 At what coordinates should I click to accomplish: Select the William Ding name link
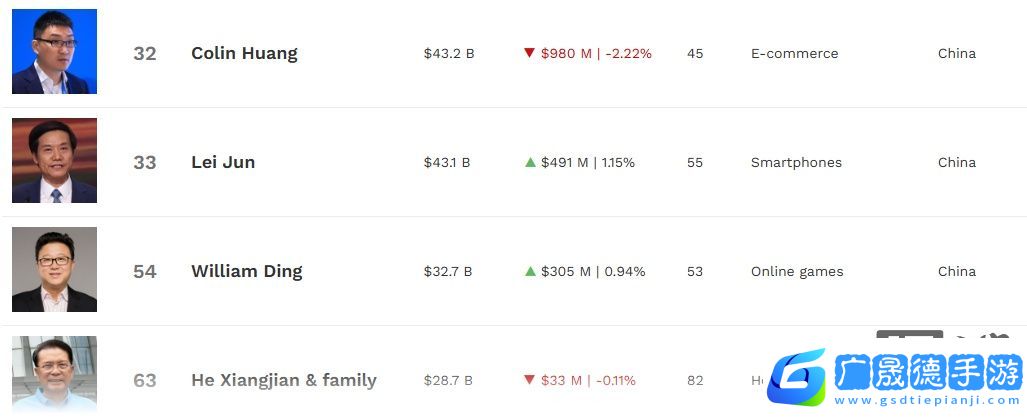pos(247,271)
